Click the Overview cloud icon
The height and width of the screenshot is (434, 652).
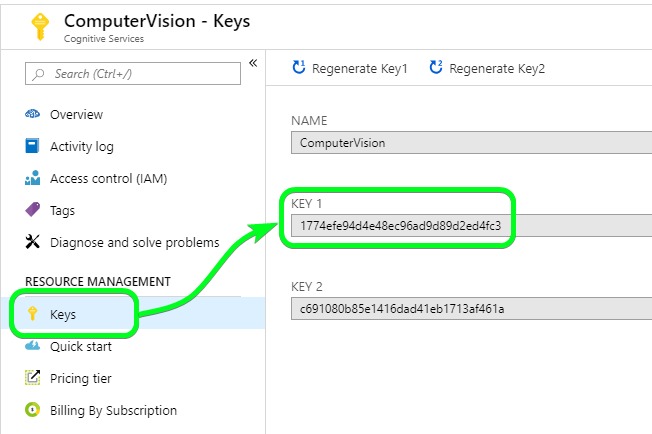(31, 114)
